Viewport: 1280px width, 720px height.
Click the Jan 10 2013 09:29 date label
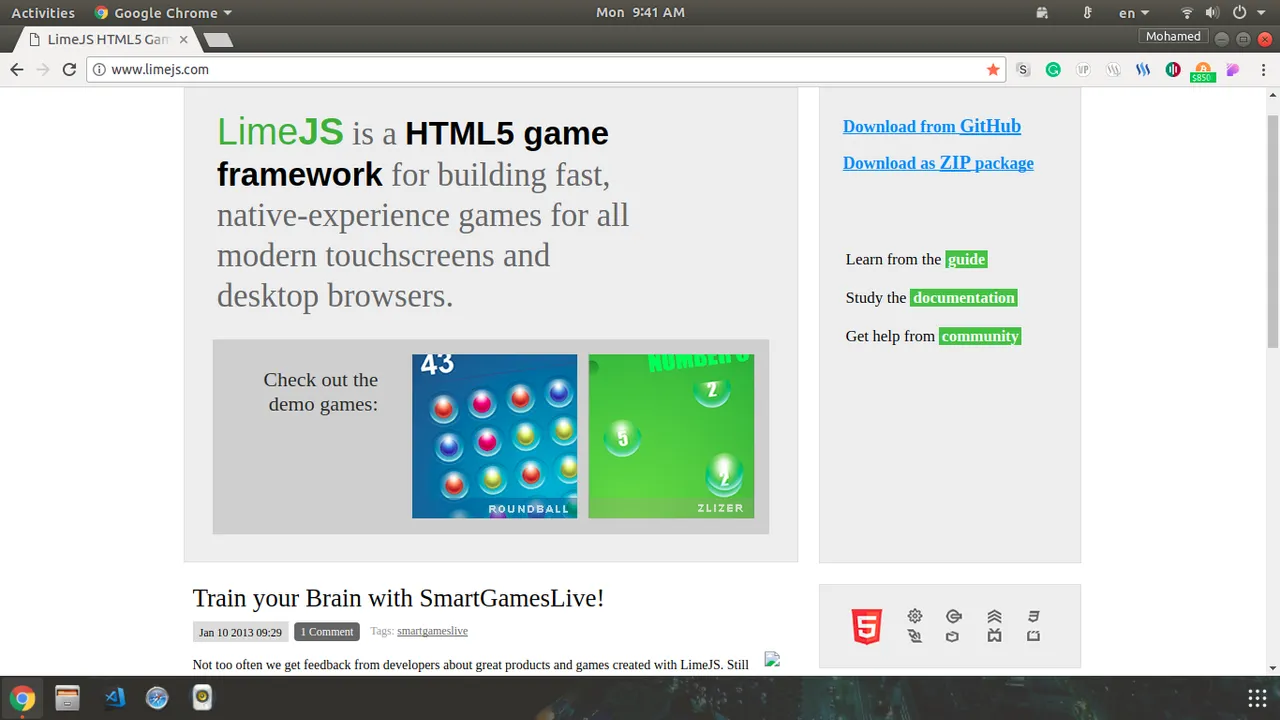click(x=240, y=631)
